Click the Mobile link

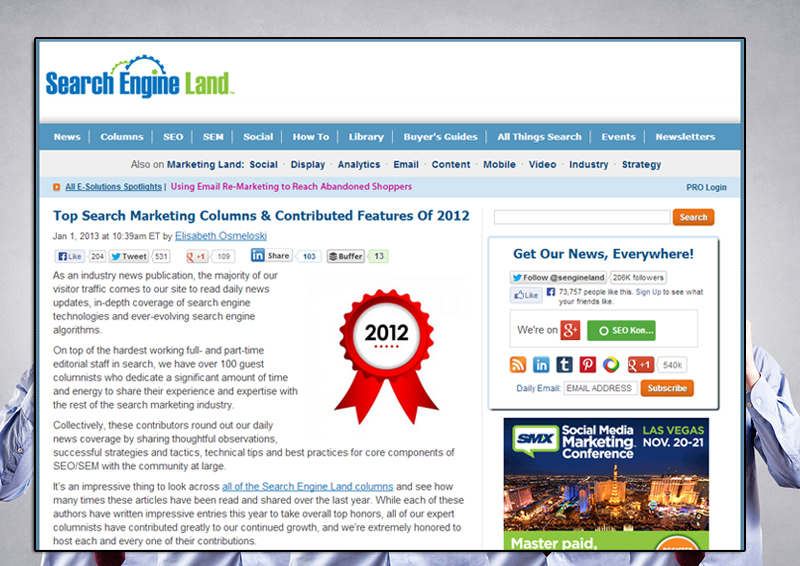(x=499, y=164)
